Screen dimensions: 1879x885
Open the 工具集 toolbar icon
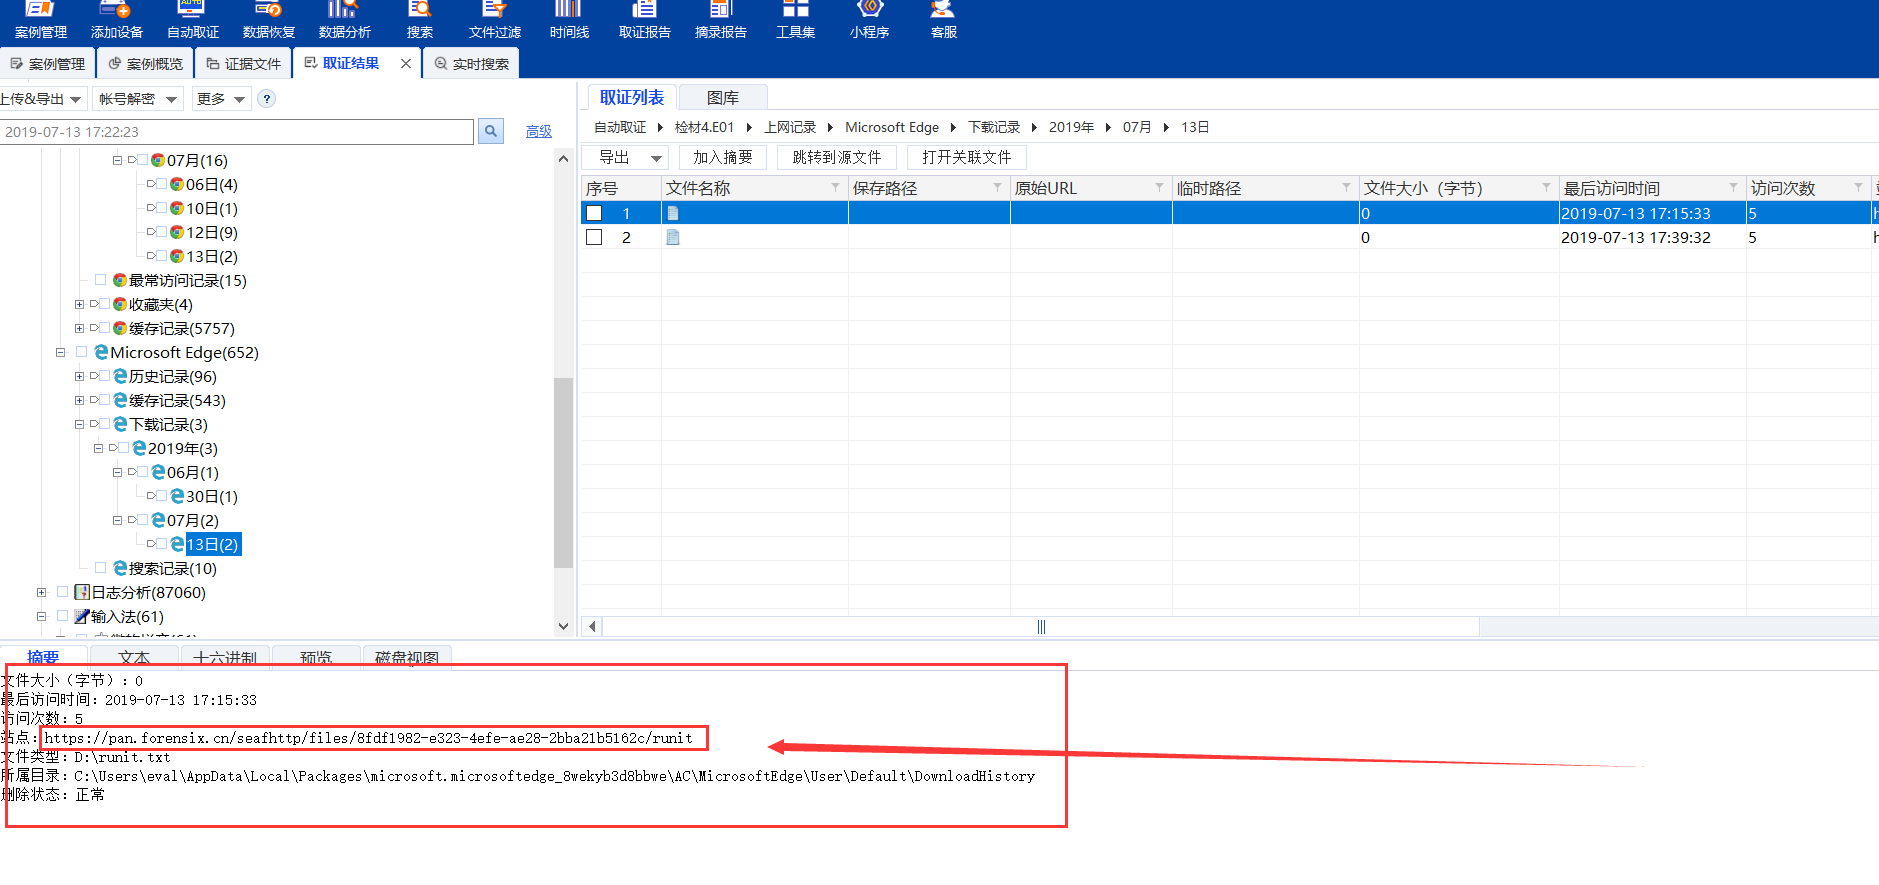click(x=795, y=20)
